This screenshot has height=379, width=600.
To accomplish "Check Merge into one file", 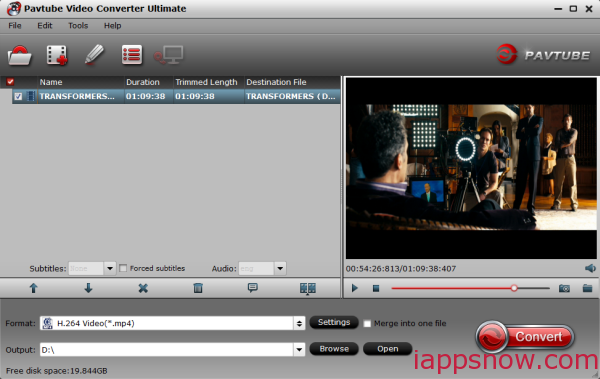I will click(367, 323).
